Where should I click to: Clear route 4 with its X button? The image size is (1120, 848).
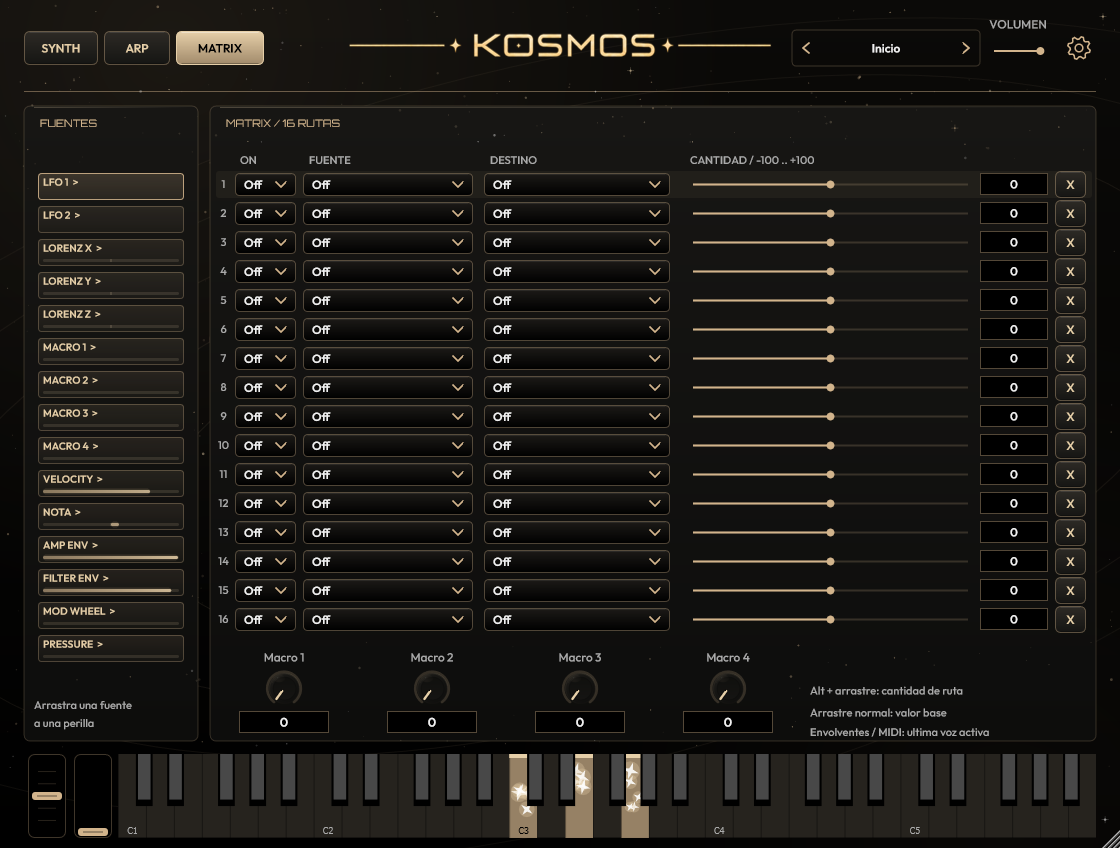[x=1070, y=271]
